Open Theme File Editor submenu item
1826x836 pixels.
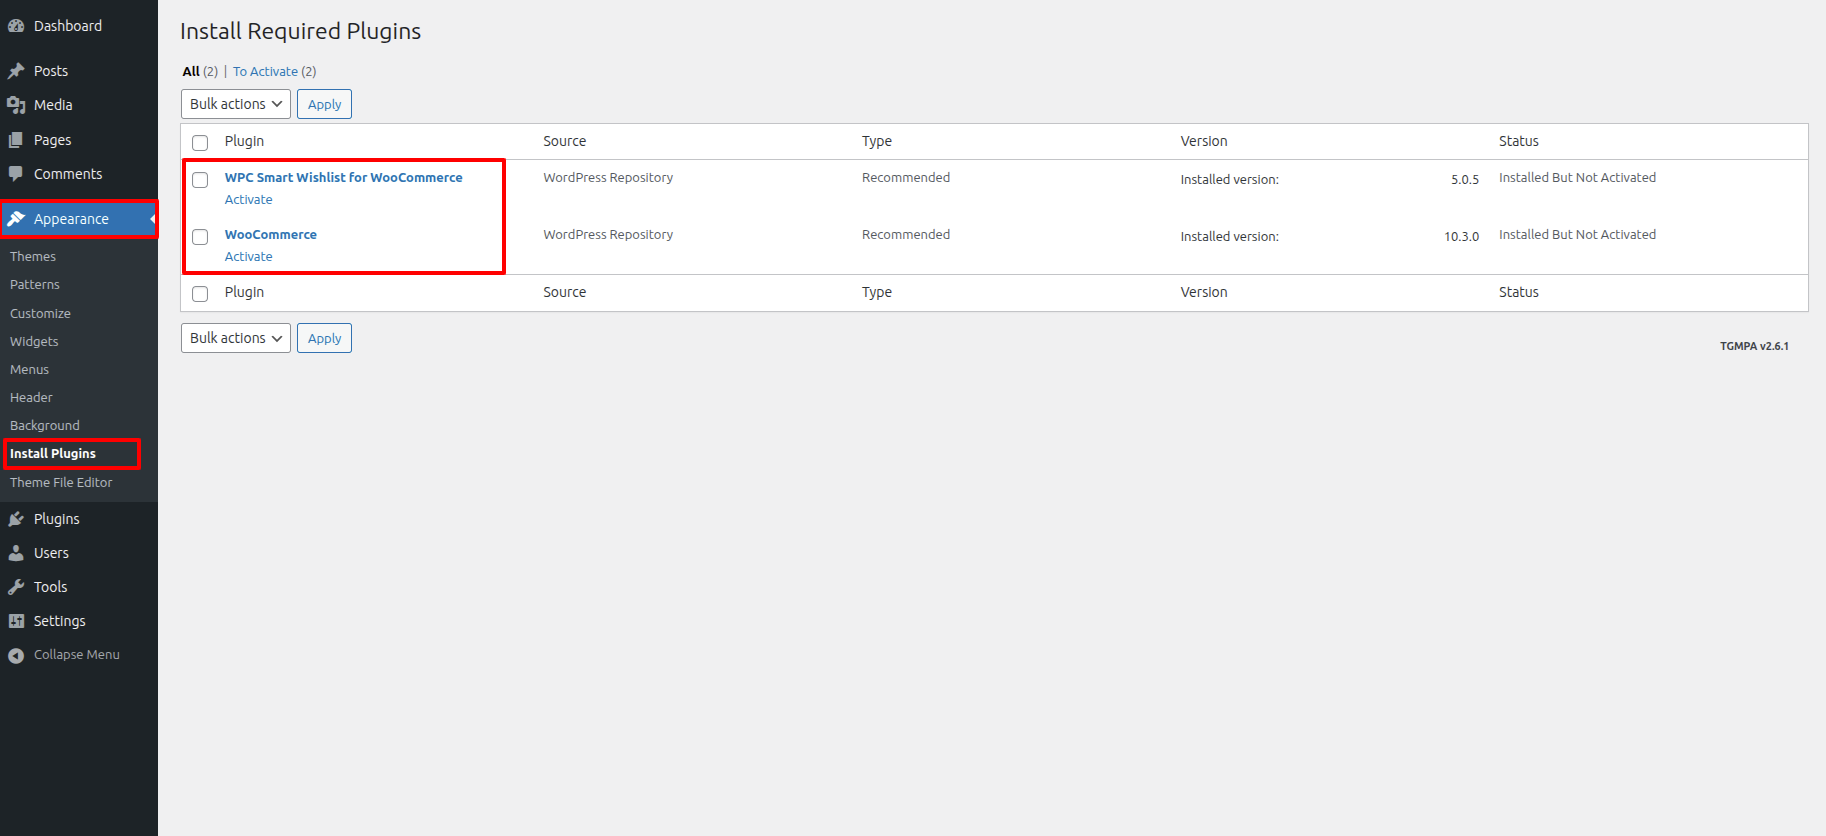tap(61, 482)
